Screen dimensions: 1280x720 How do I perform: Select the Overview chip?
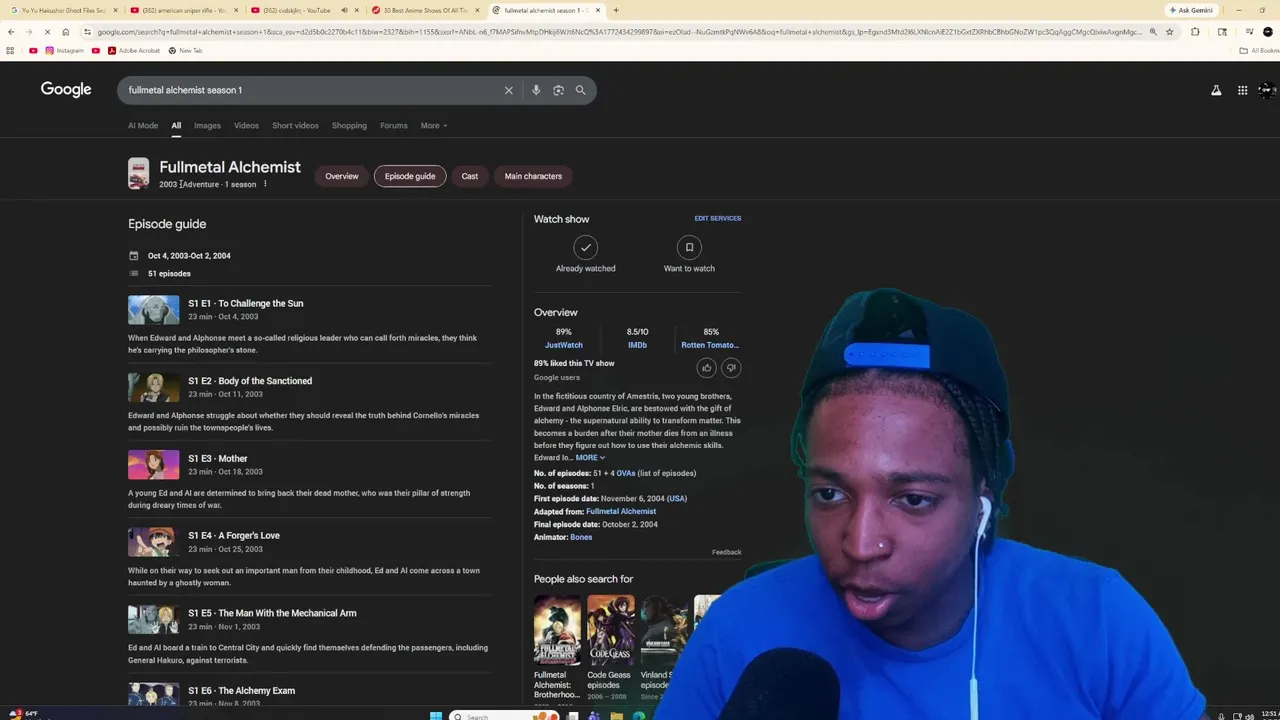pyautogui.click(x=341, y=176)
